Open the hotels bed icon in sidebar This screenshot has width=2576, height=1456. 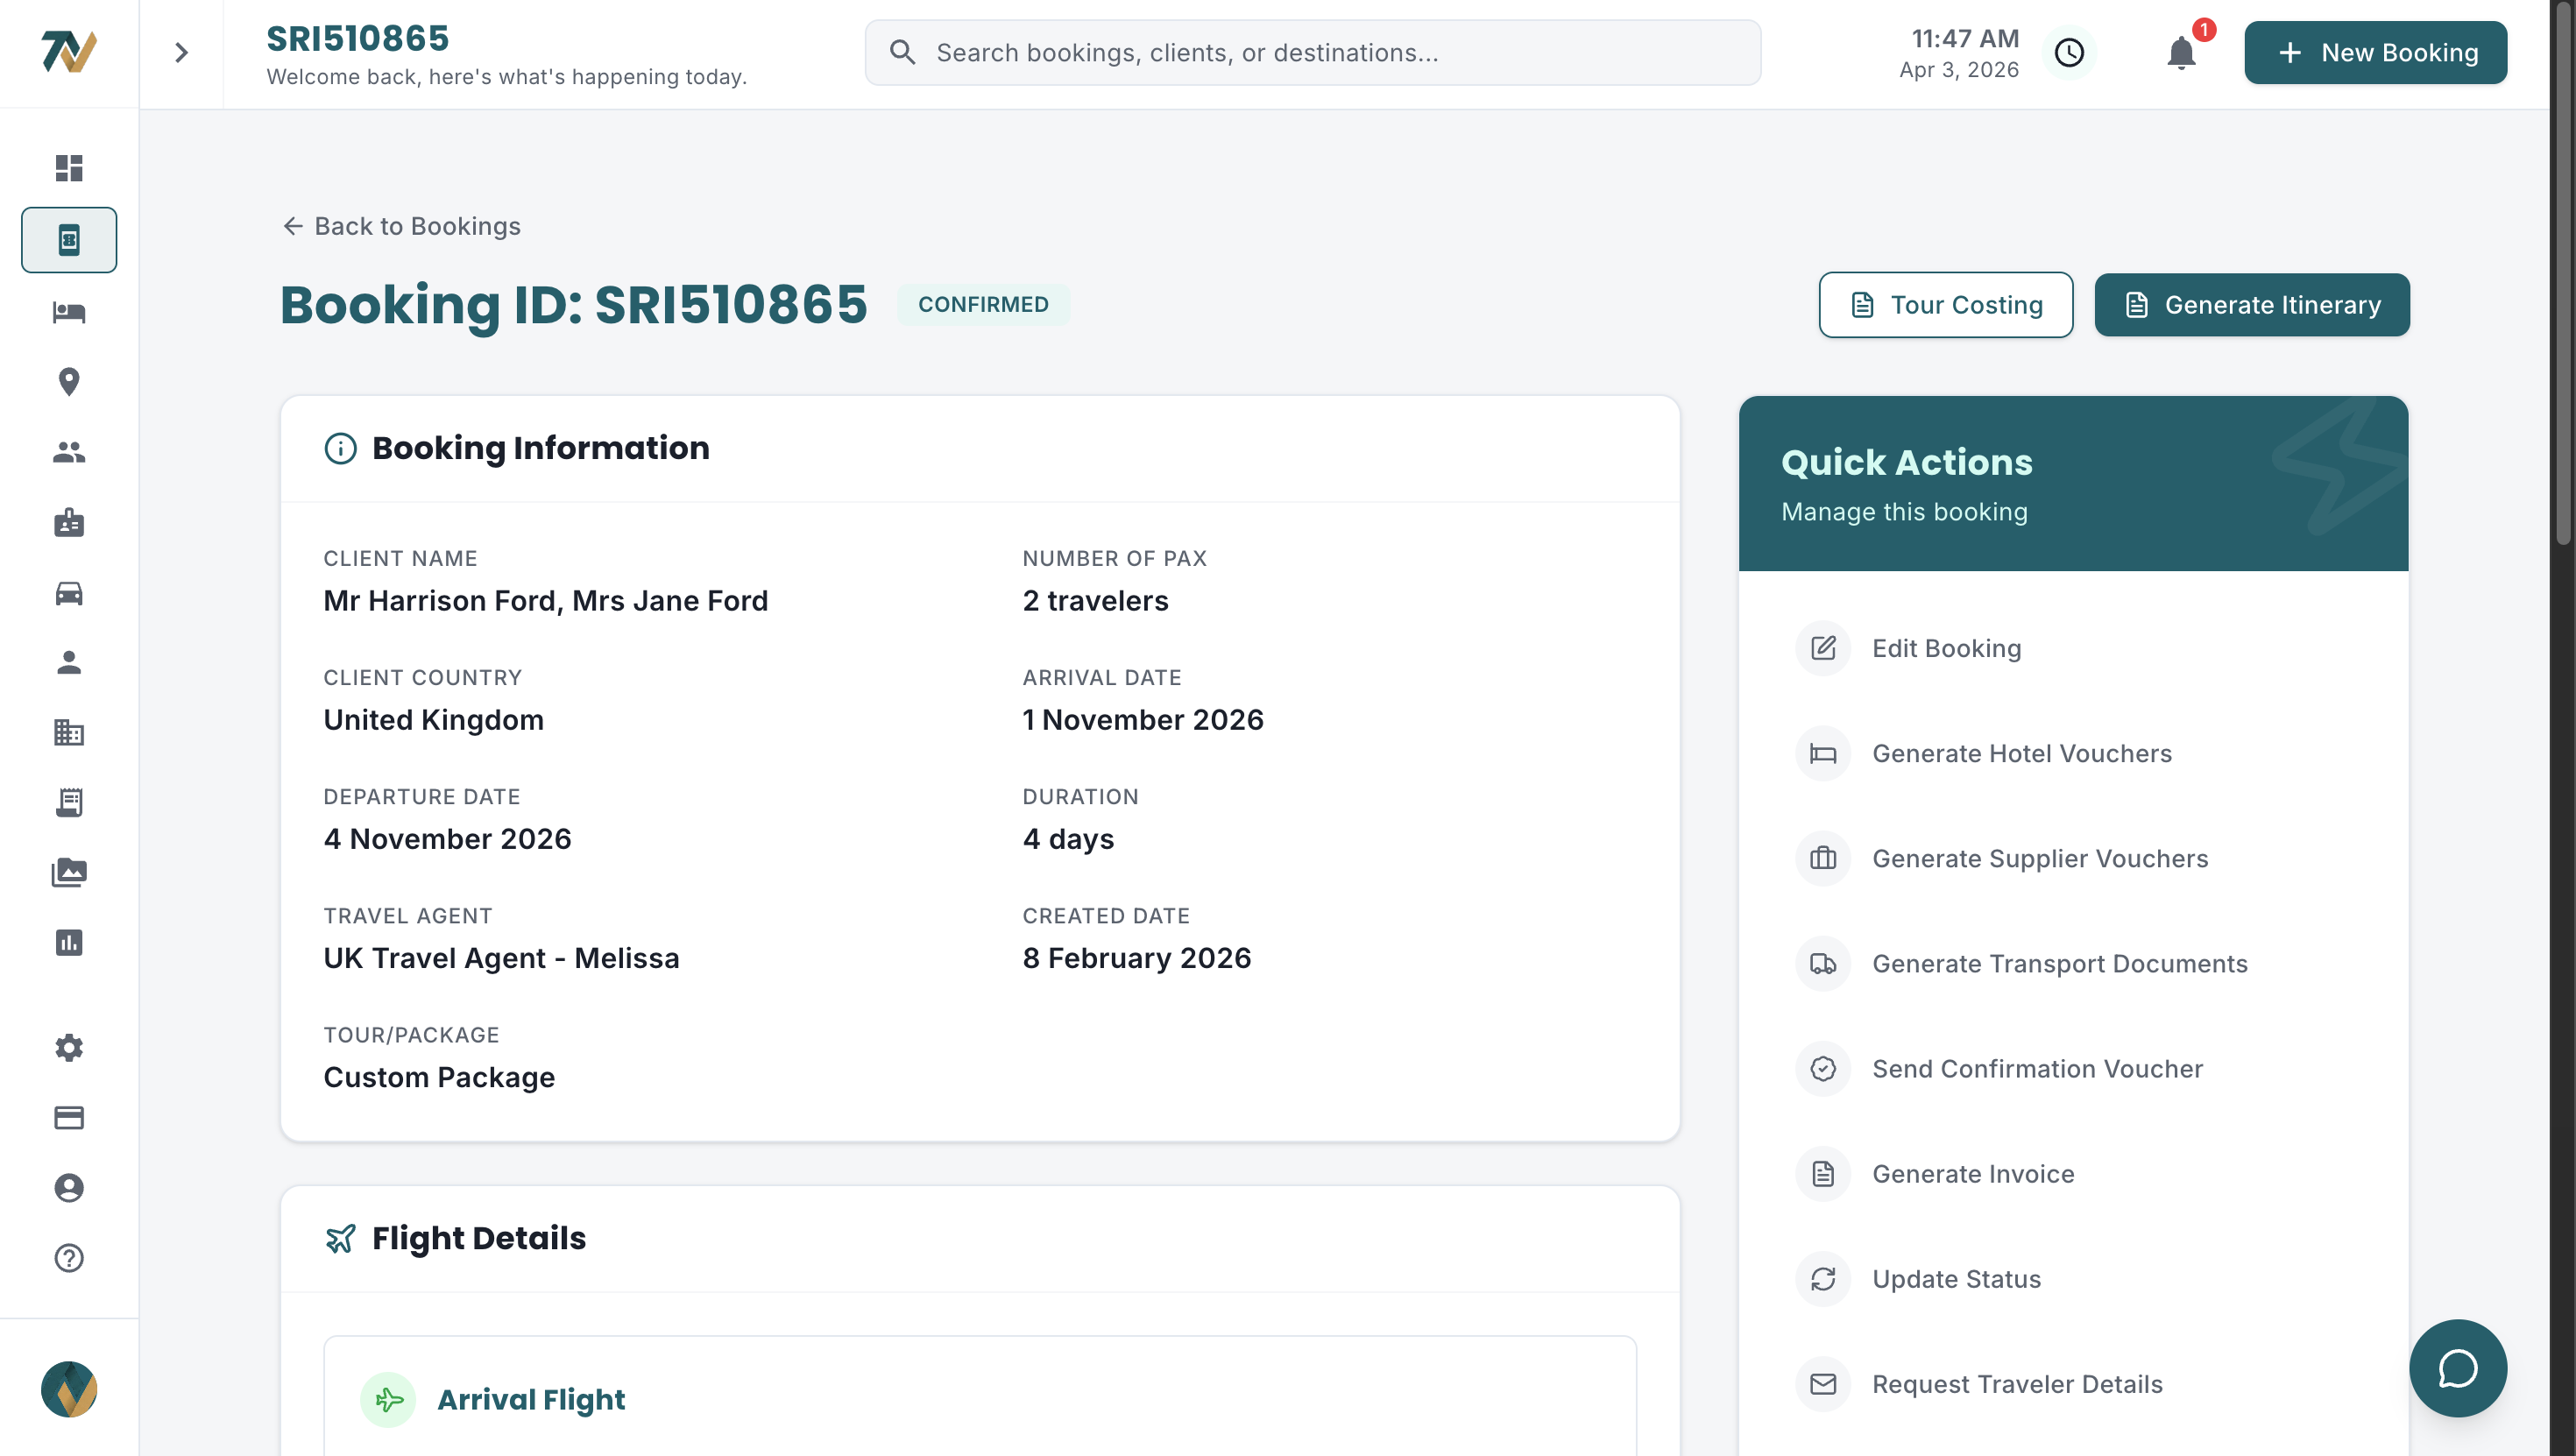69,312
